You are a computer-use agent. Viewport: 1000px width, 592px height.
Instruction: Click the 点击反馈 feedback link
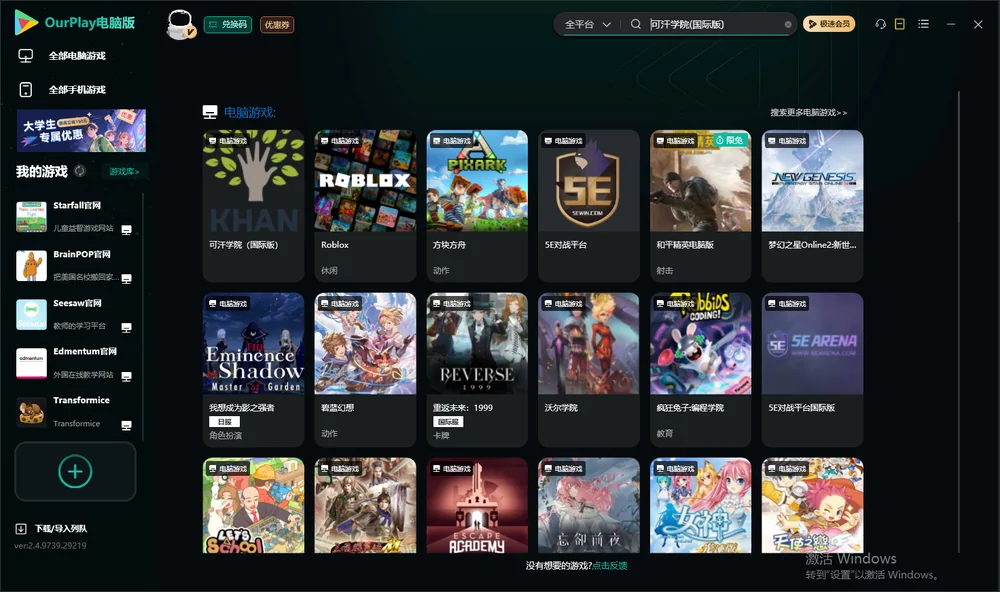(x=610, y=565)
